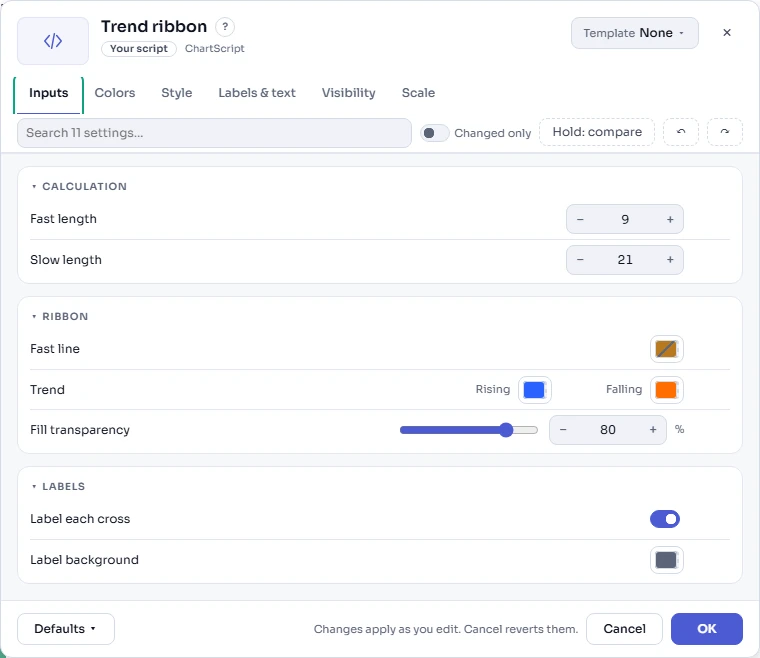Click the redo arrow button
The width and height of the screenshot is (760, 658).
[725, 132]
